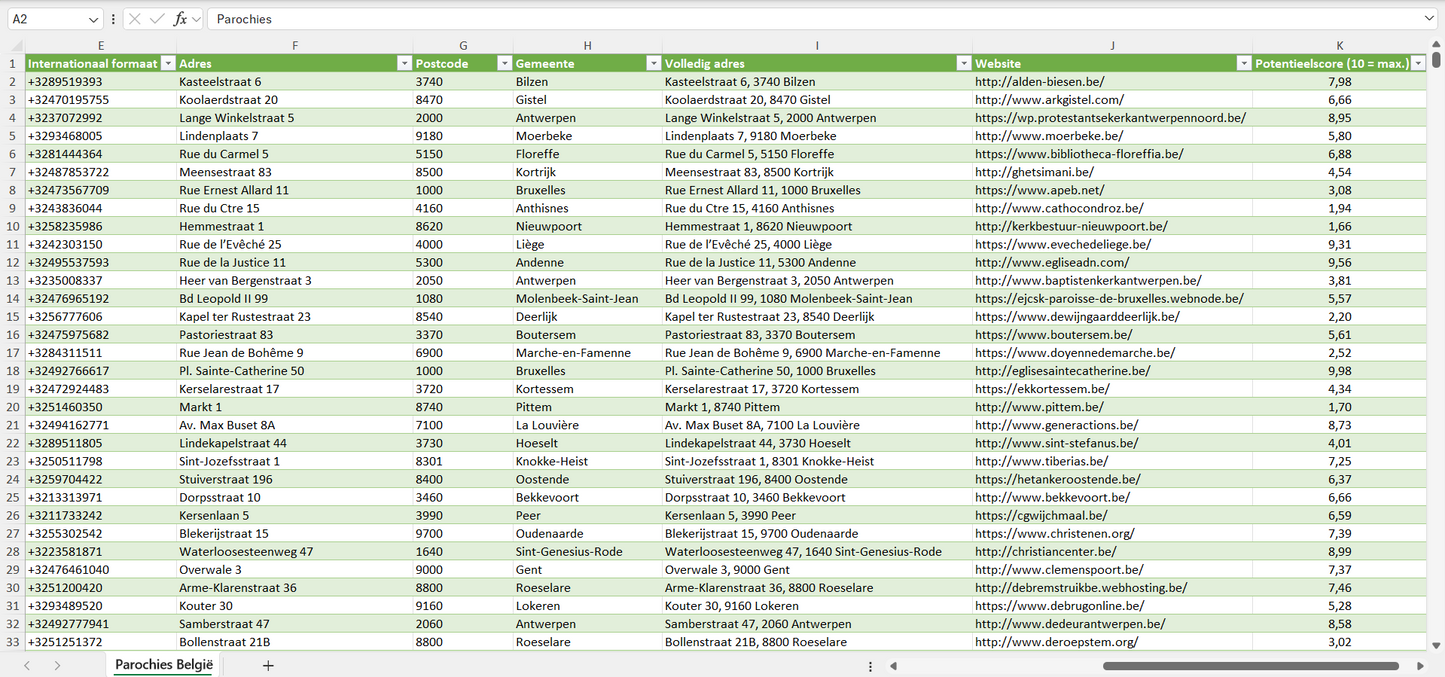Image resolution: width=1445 pixels, height=677 pixels.
Task: Click the Select All corner triangle
Action: click(16, 46)
